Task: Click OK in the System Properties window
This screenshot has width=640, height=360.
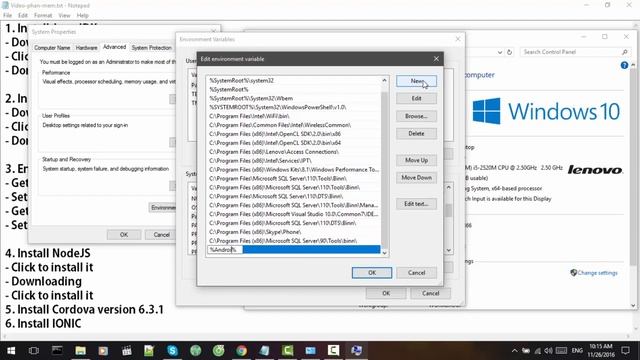Action: [124, 235]
